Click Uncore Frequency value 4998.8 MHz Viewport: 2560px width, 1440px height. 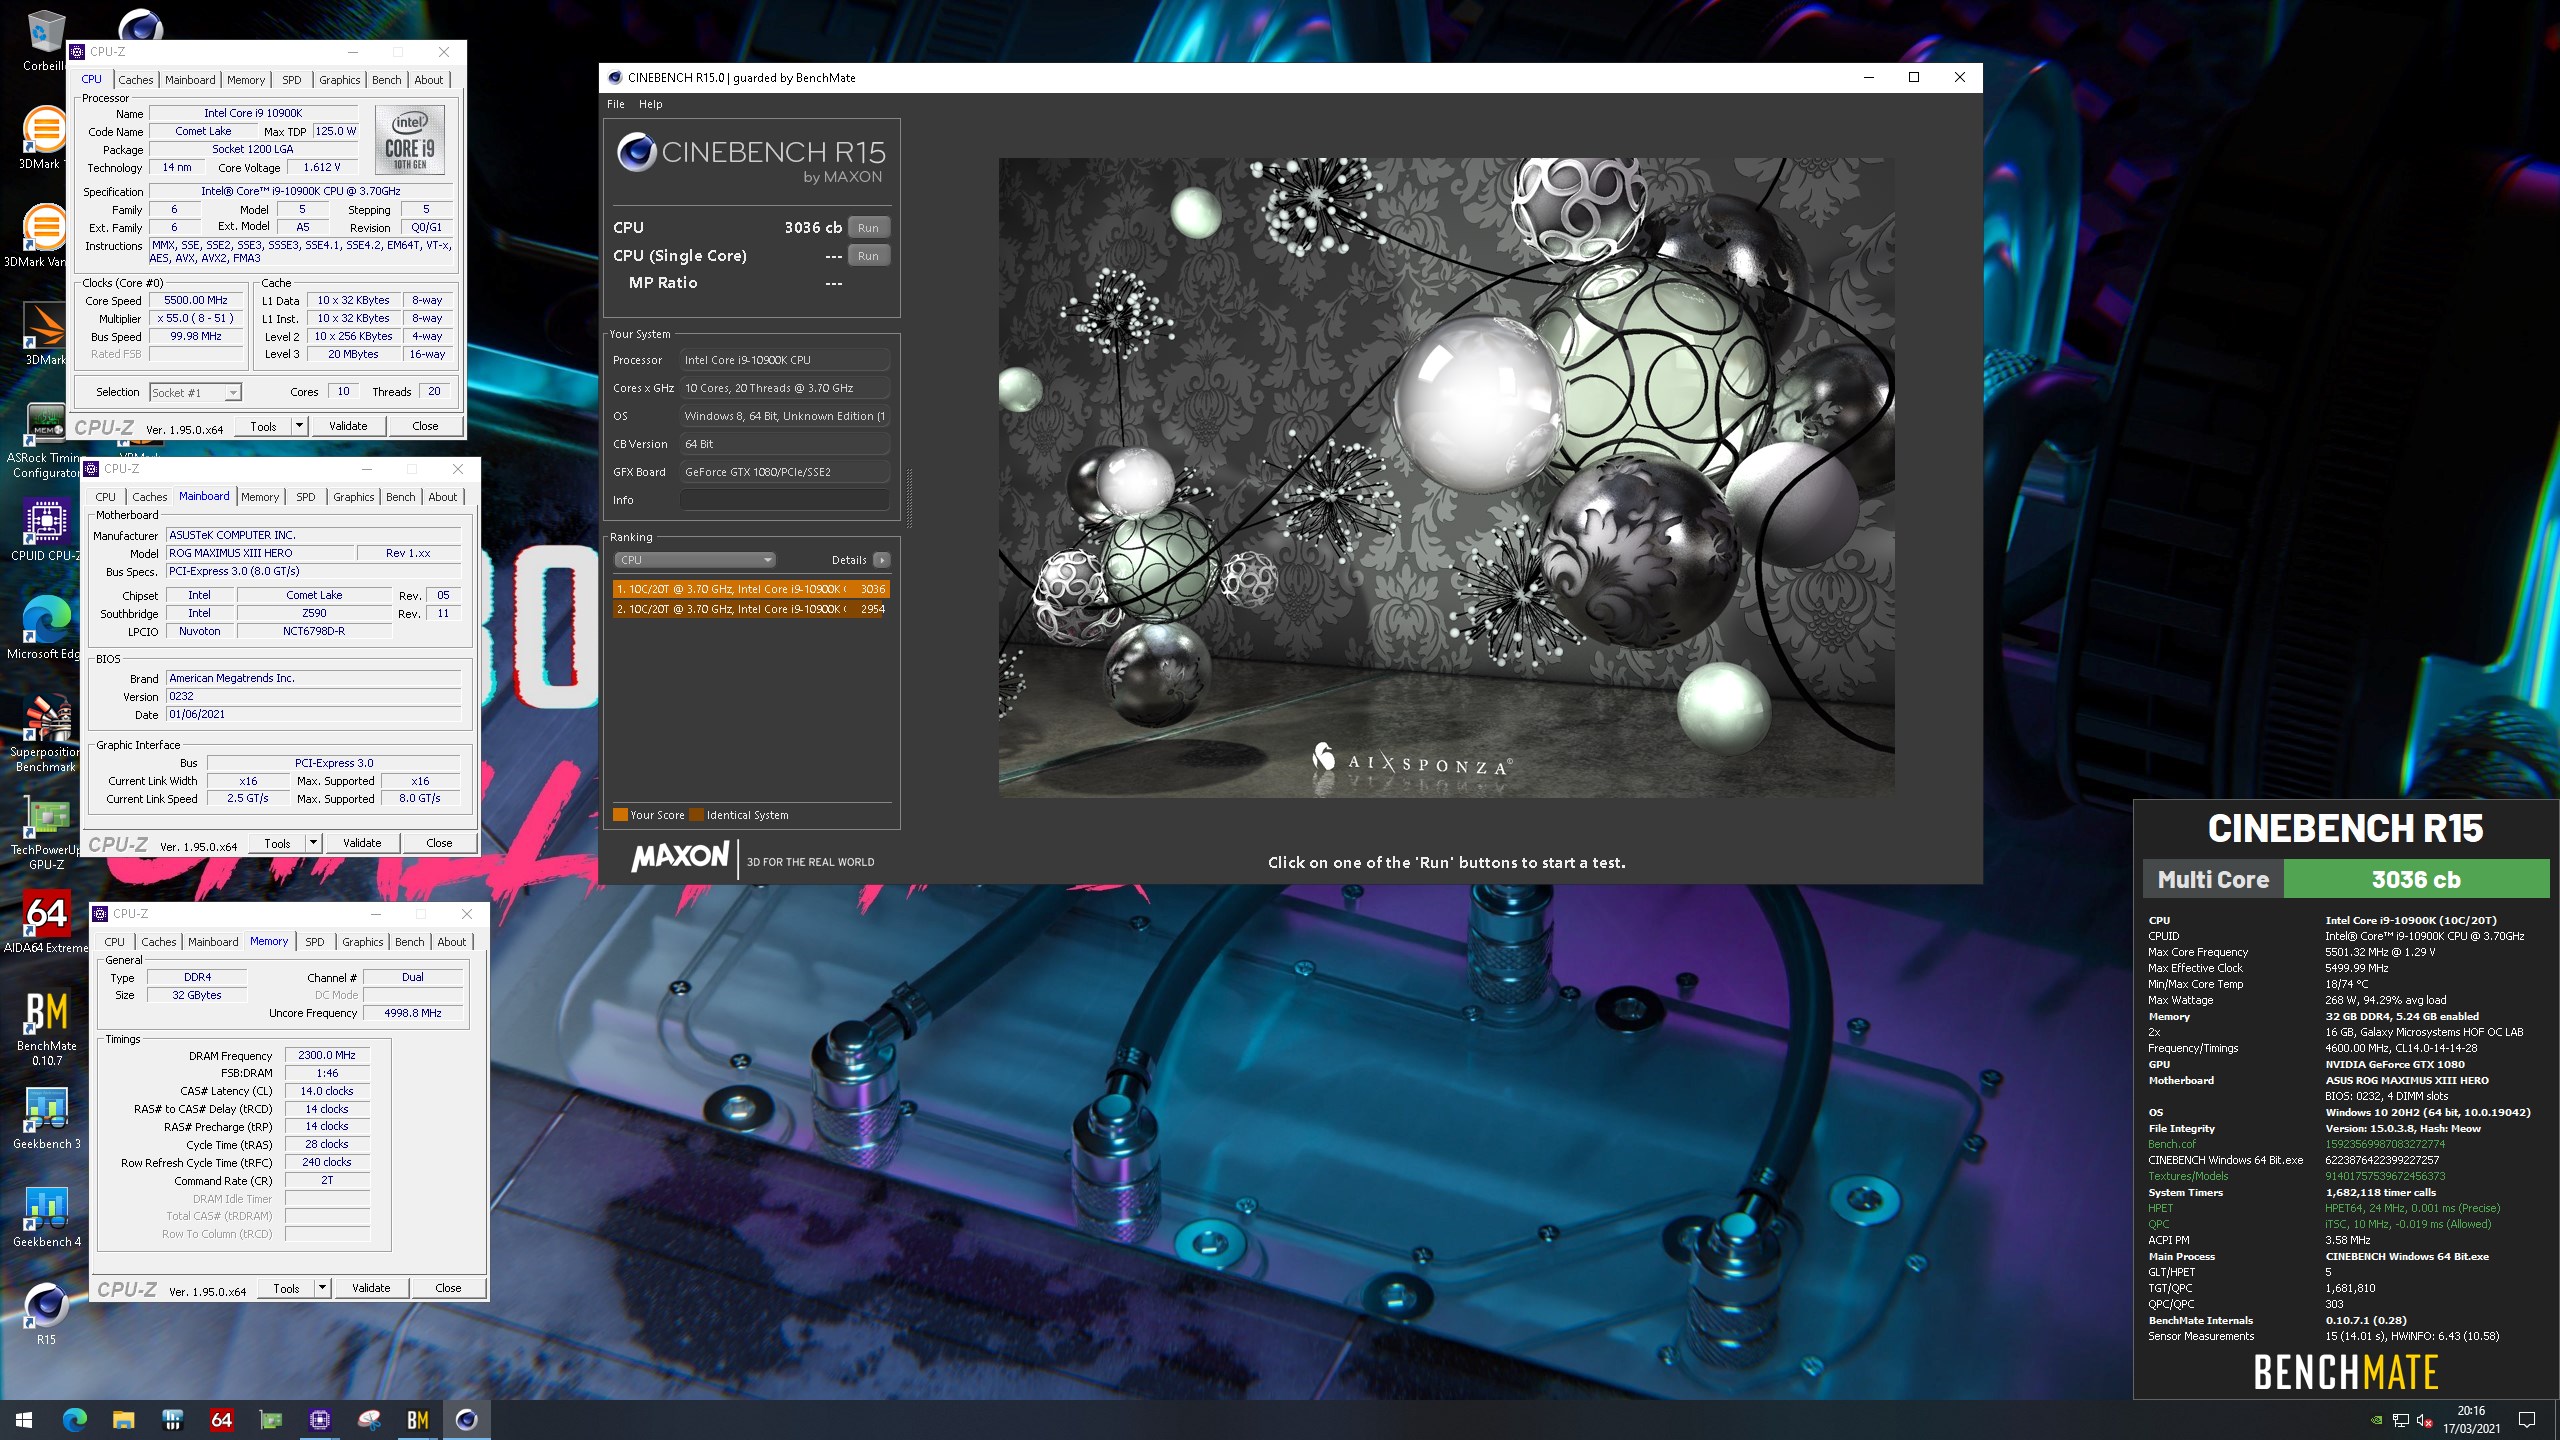click(x=413, y=1013)
